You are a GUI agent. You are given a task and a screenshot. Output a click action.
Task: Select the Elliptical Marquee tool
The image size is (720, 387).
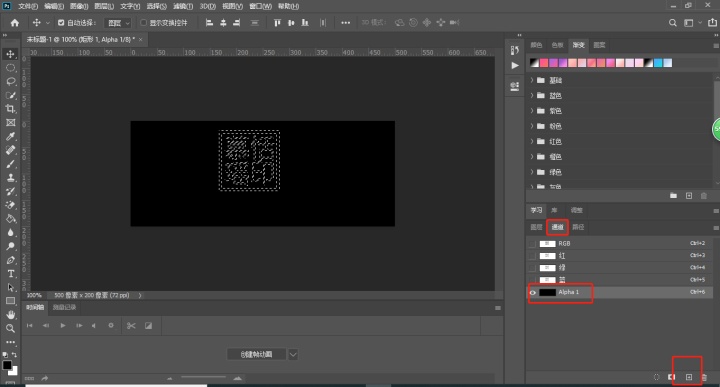10,68
